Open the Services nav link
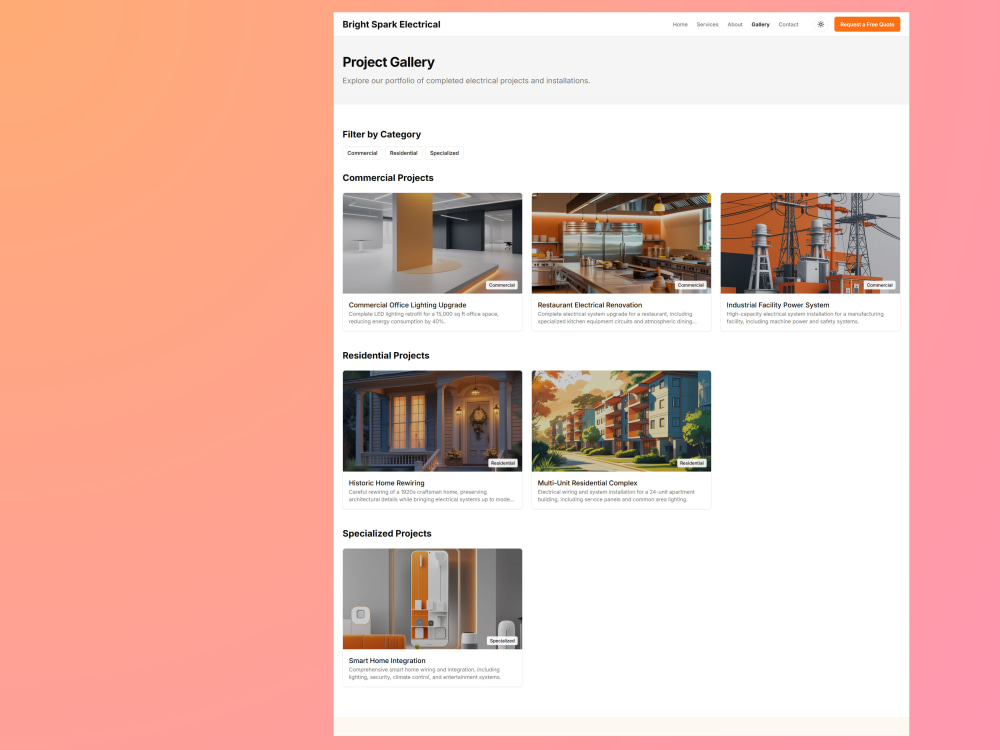The width and height of the screenshot is (1000, 750). click(707, 24)
